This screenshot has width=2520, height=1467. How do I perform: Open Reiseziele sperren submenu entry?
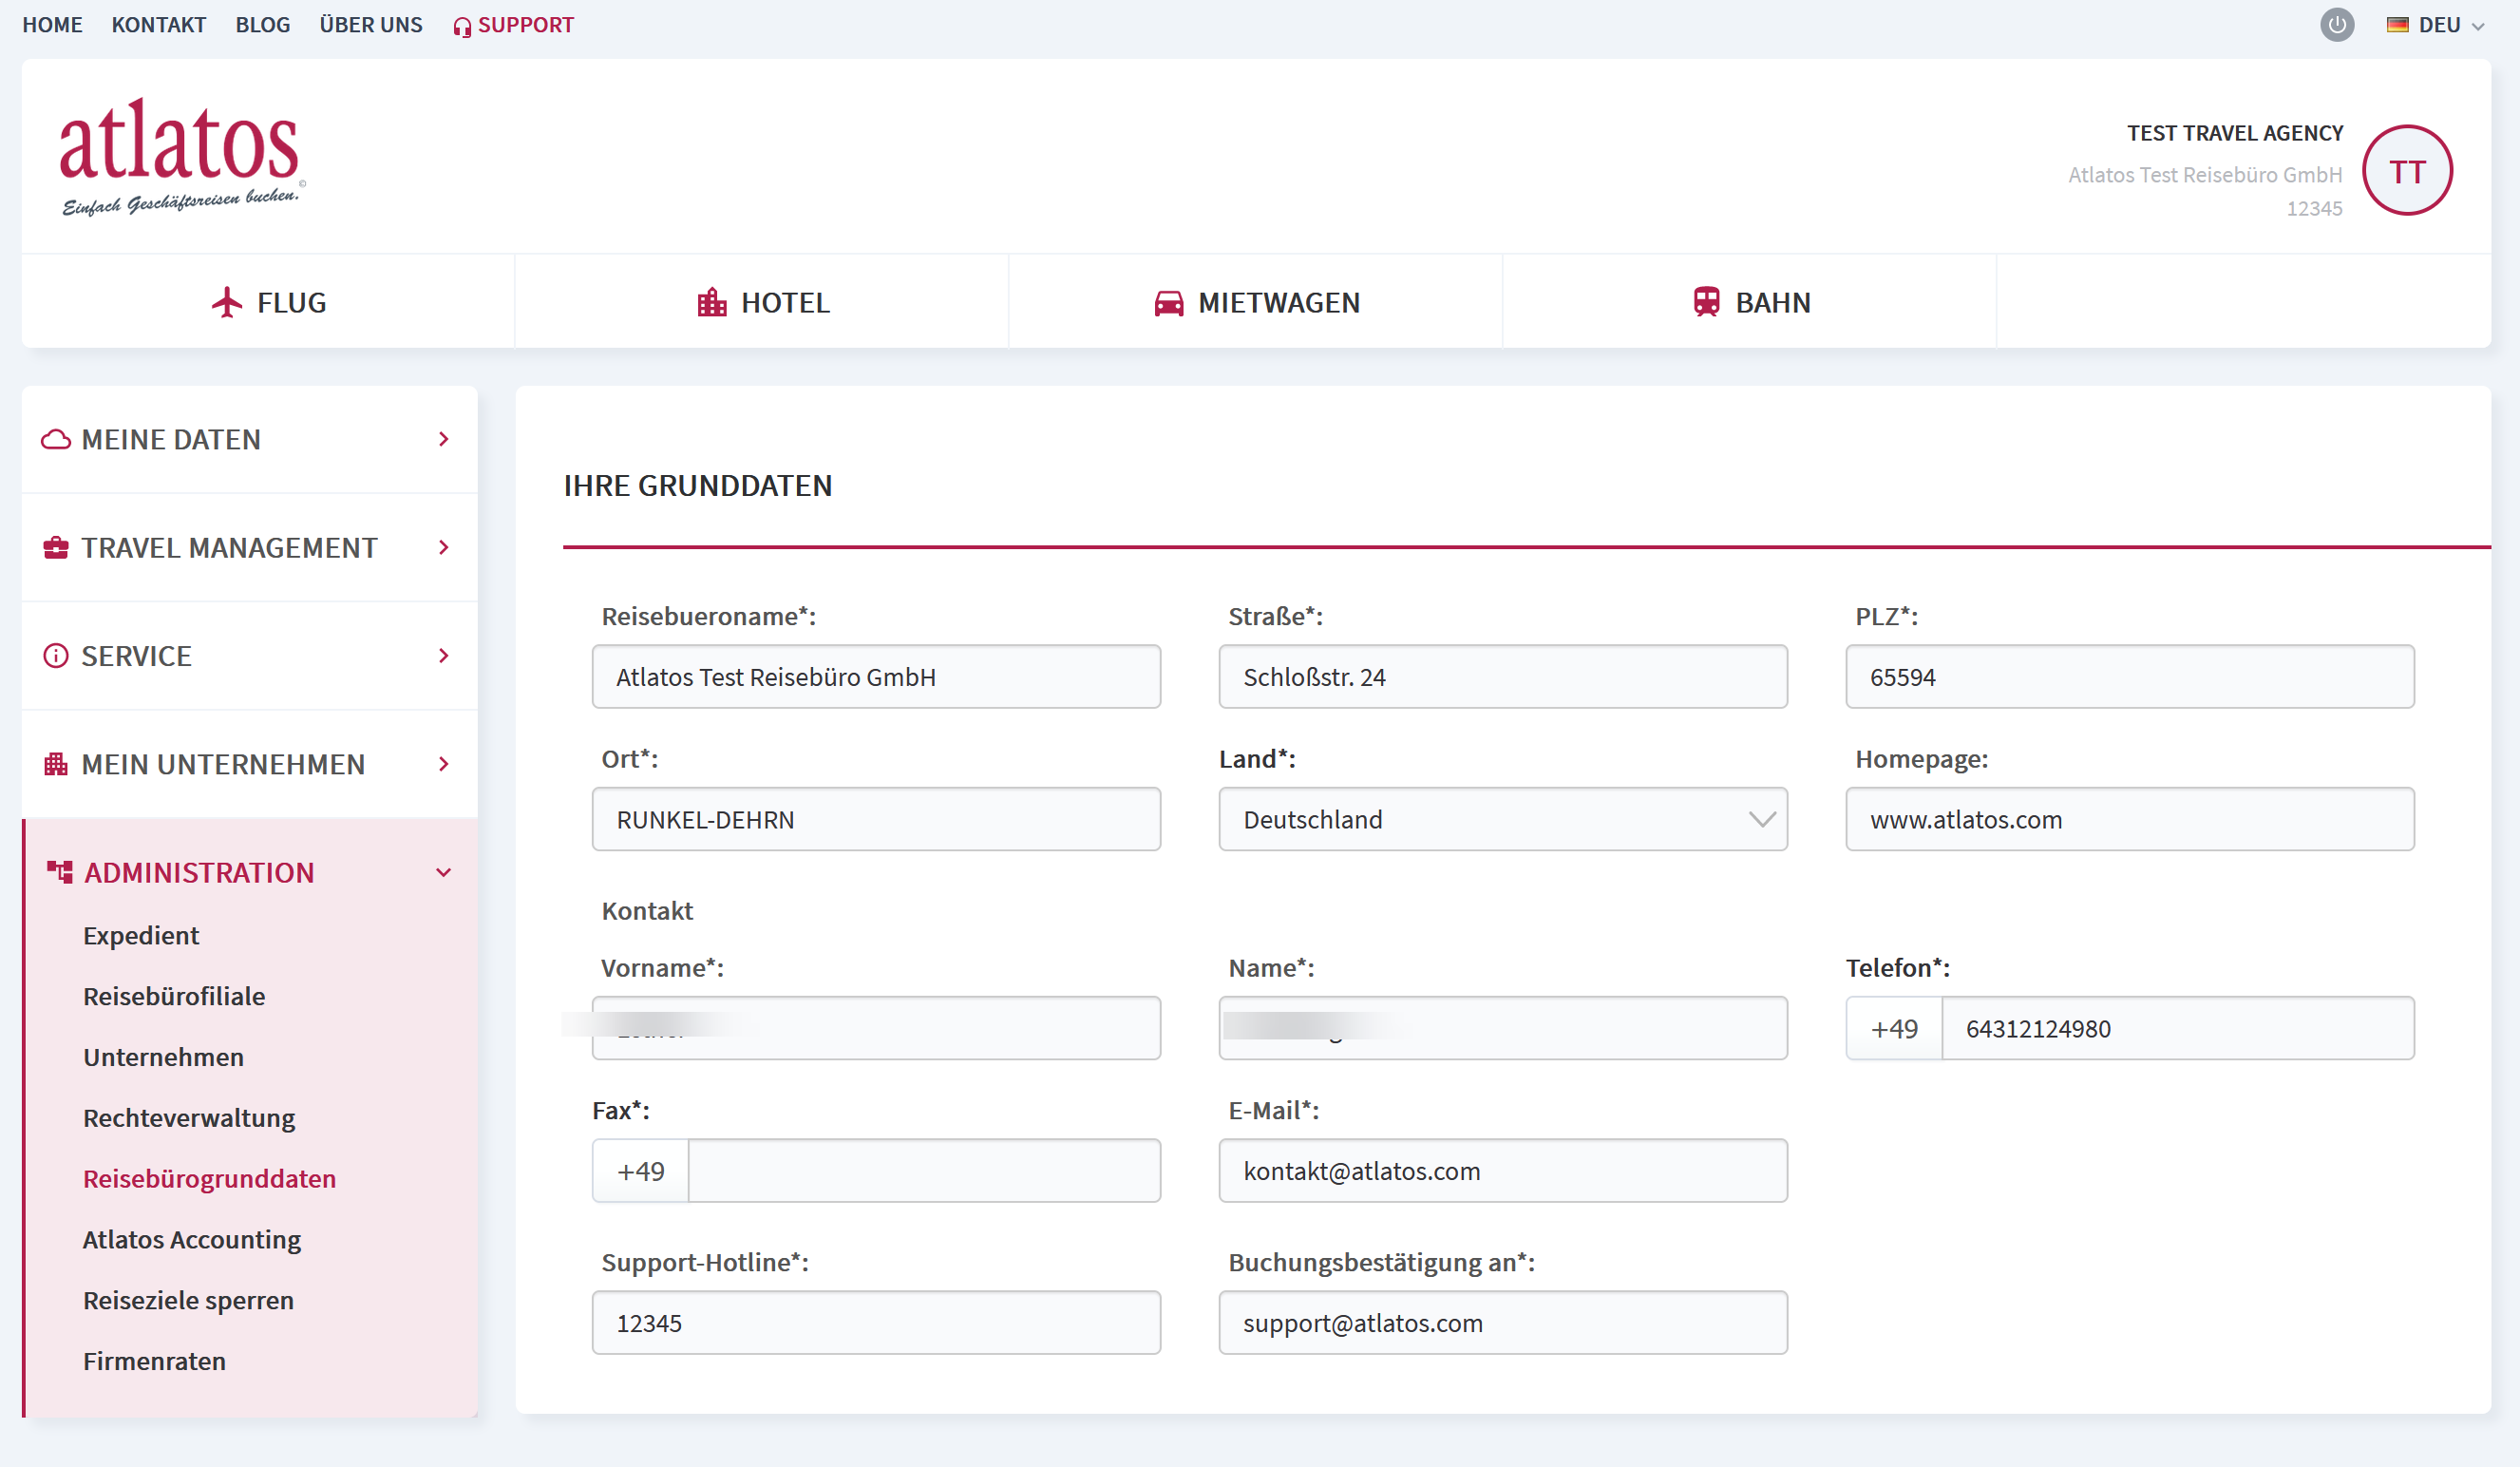[188, 1301]
